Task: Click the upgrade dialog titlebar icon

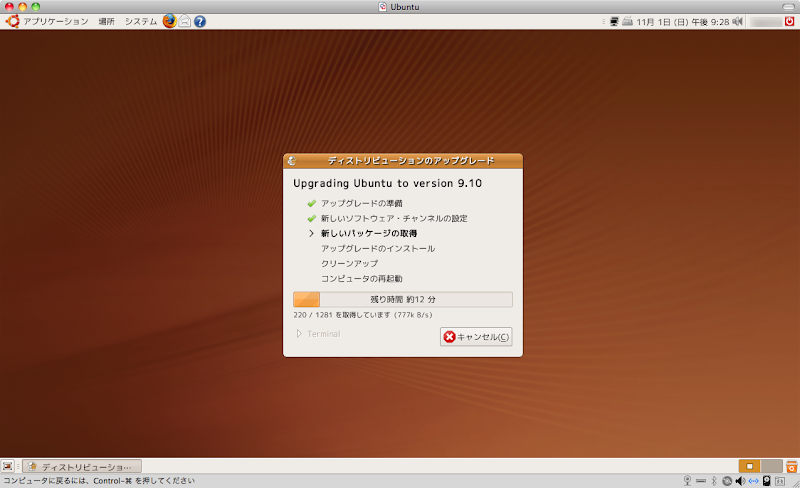Action: click(292, 161)
